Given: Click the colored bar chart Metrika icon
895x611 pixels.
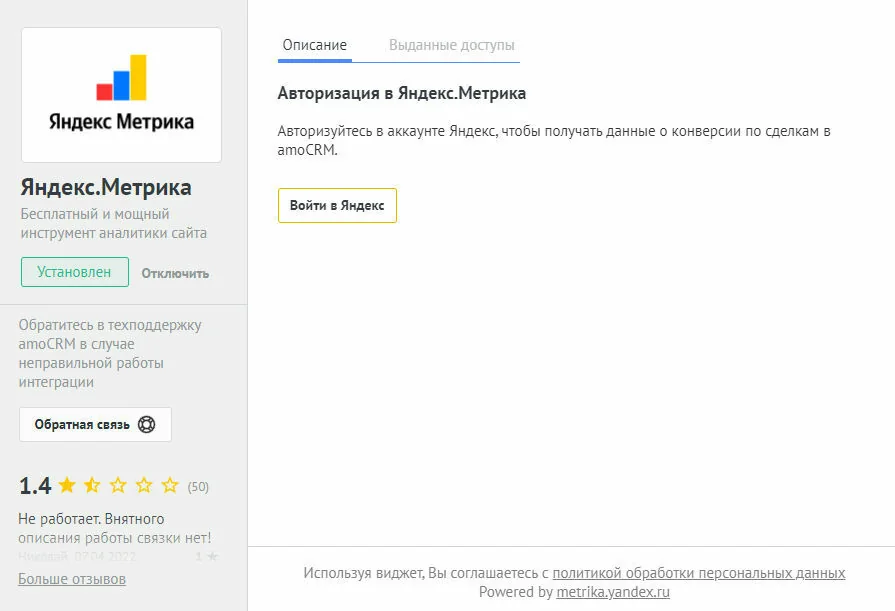Looking at the screenshot, I should pyautogui.click(x=122, y=78).
